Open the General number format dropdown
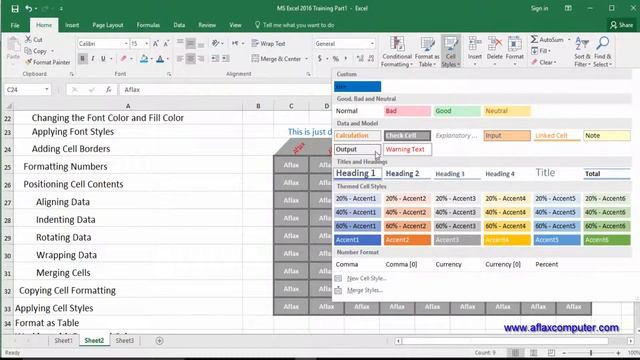This screenshot has height=360, width=640. [x=372, y=43]
